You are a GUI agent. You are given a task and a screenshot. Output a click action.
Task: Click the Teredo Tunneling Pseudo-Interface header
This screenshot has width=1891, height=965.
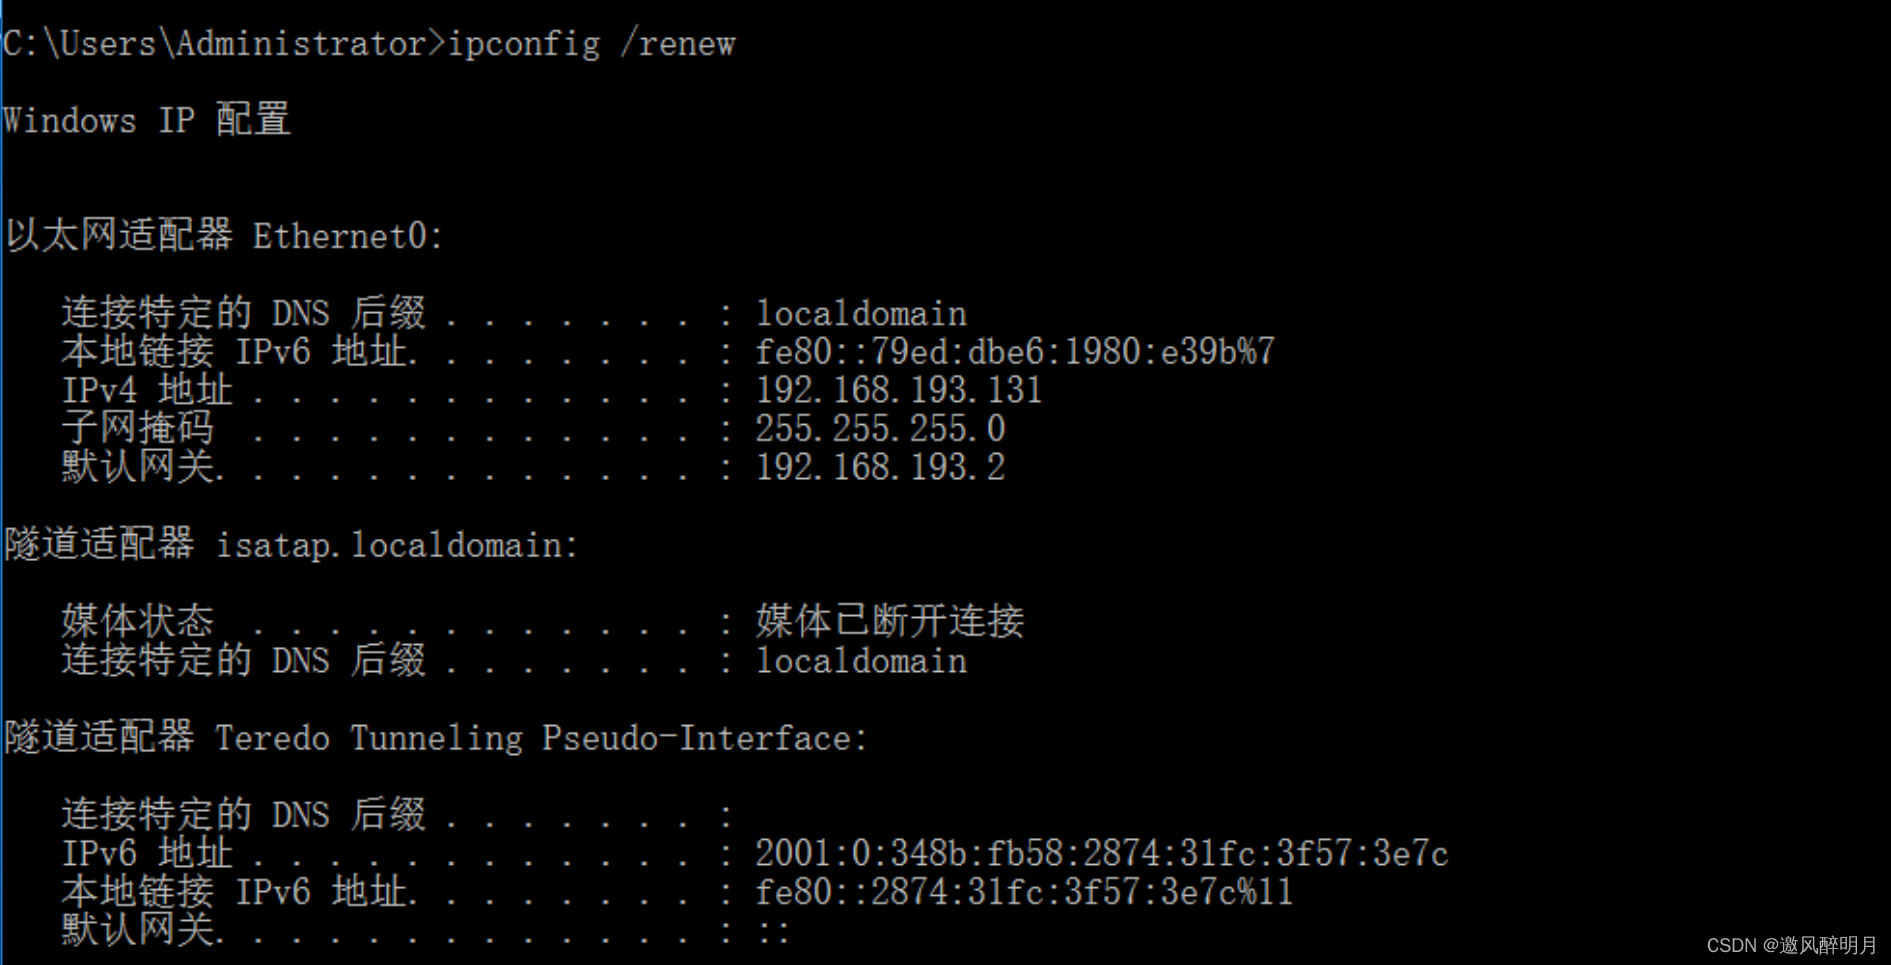(436, 738)
